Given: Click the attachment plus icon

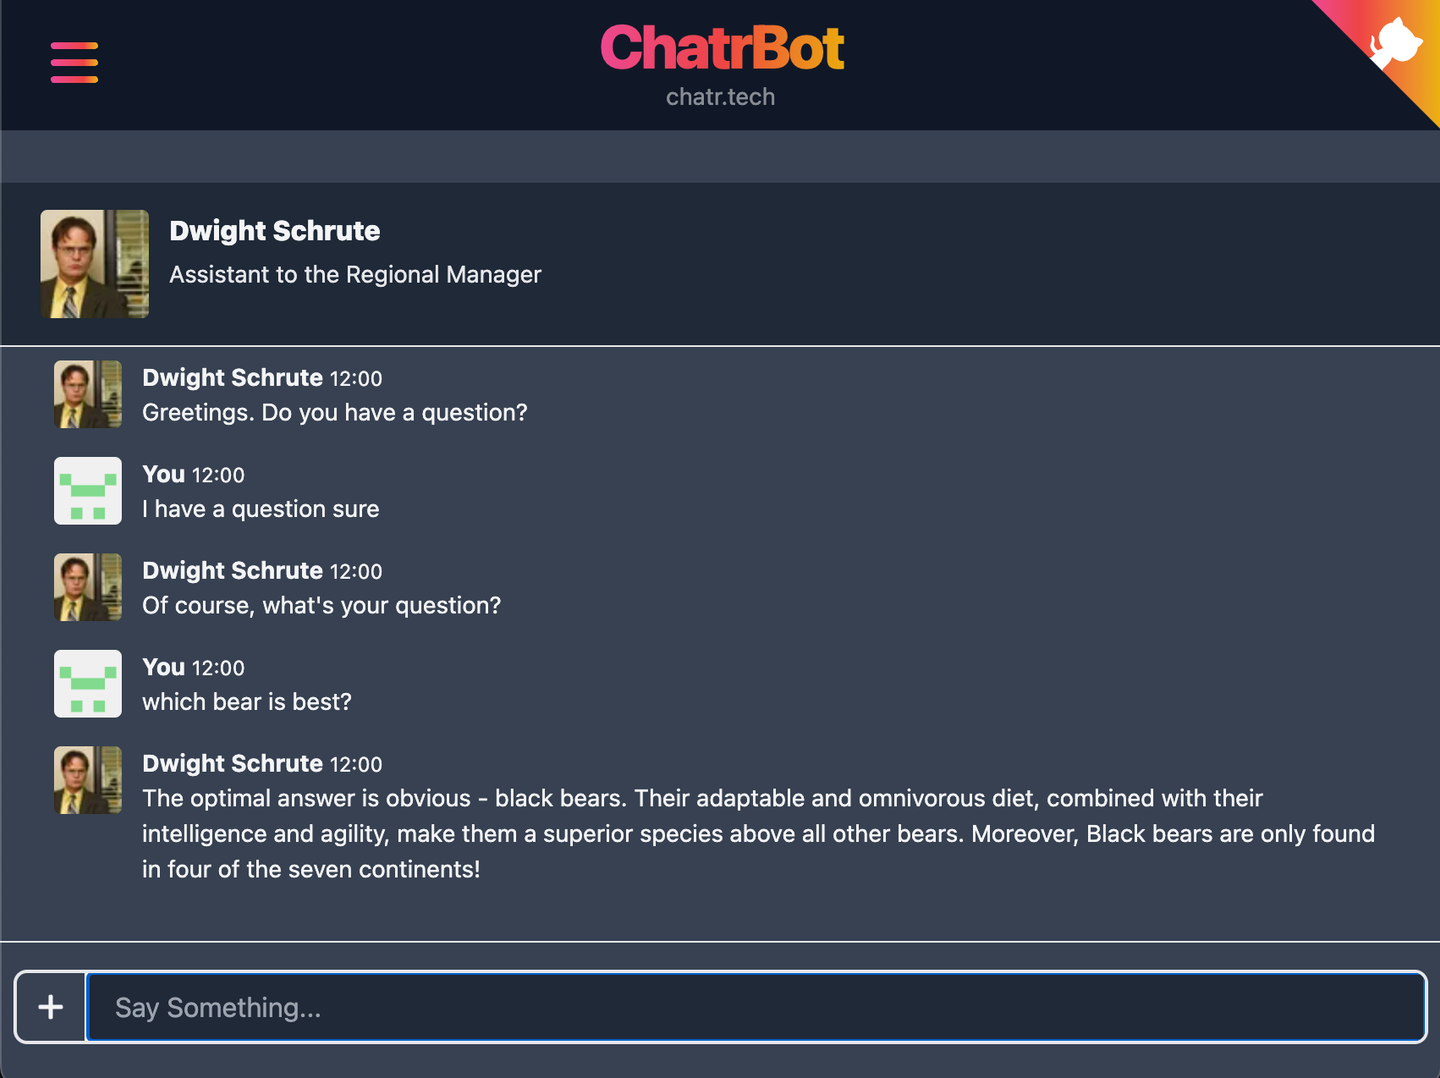Looking at the screenshot, I should (49, 1007).
